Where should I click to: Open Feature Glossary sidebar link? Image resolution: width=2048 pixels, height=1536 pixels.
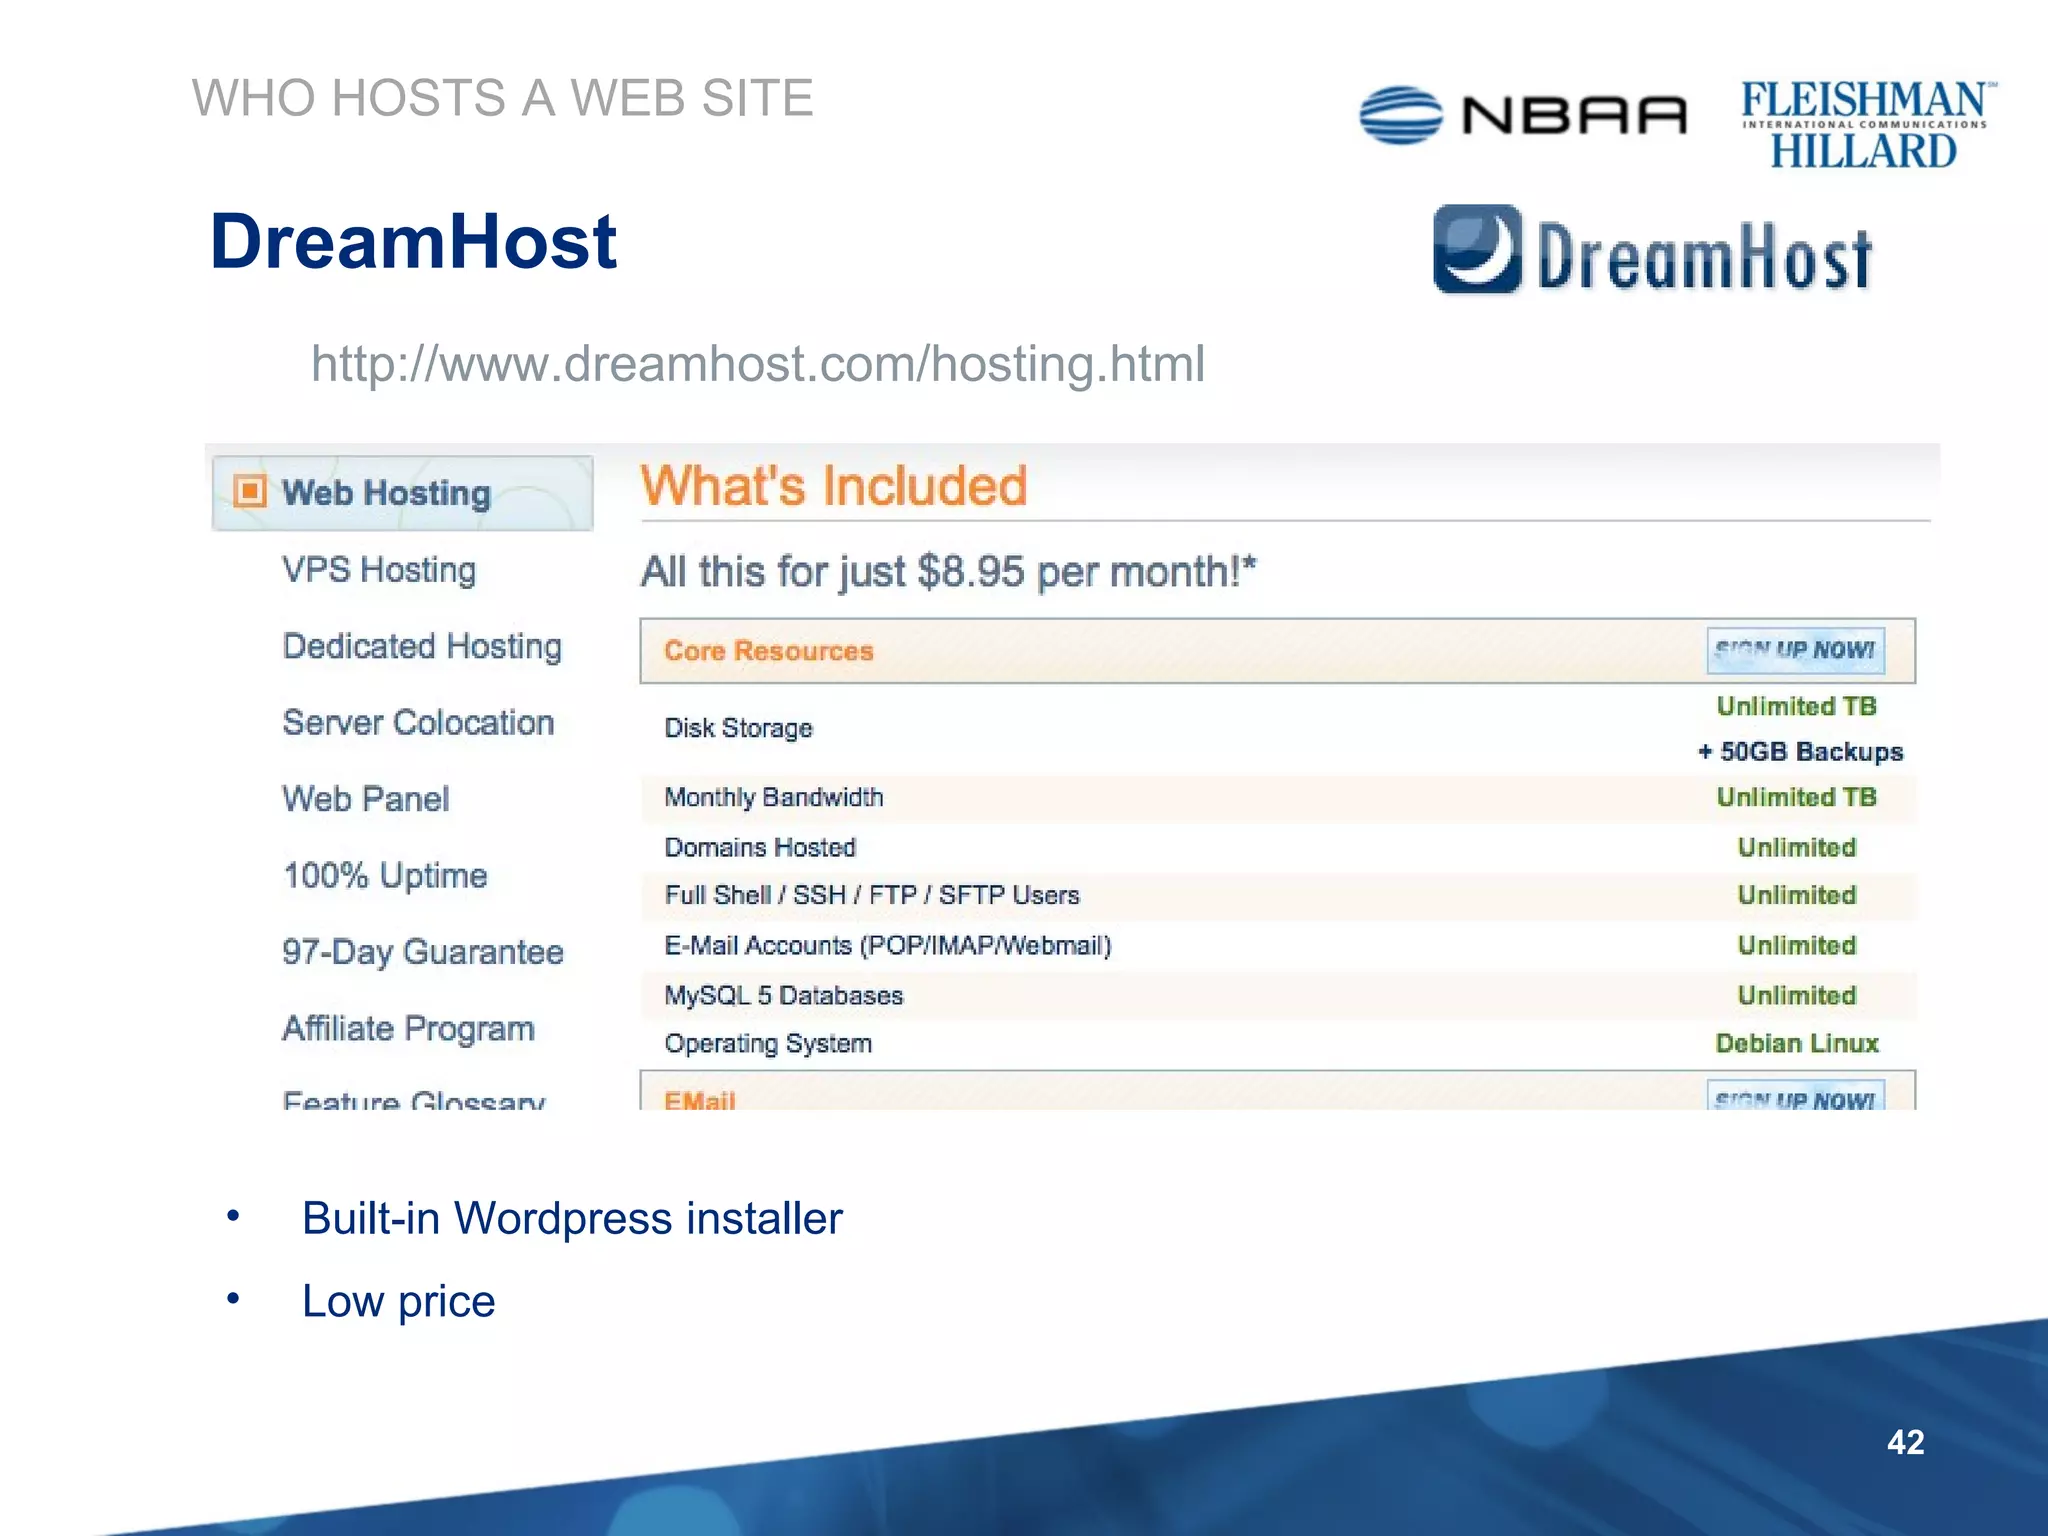[414, 1099]
